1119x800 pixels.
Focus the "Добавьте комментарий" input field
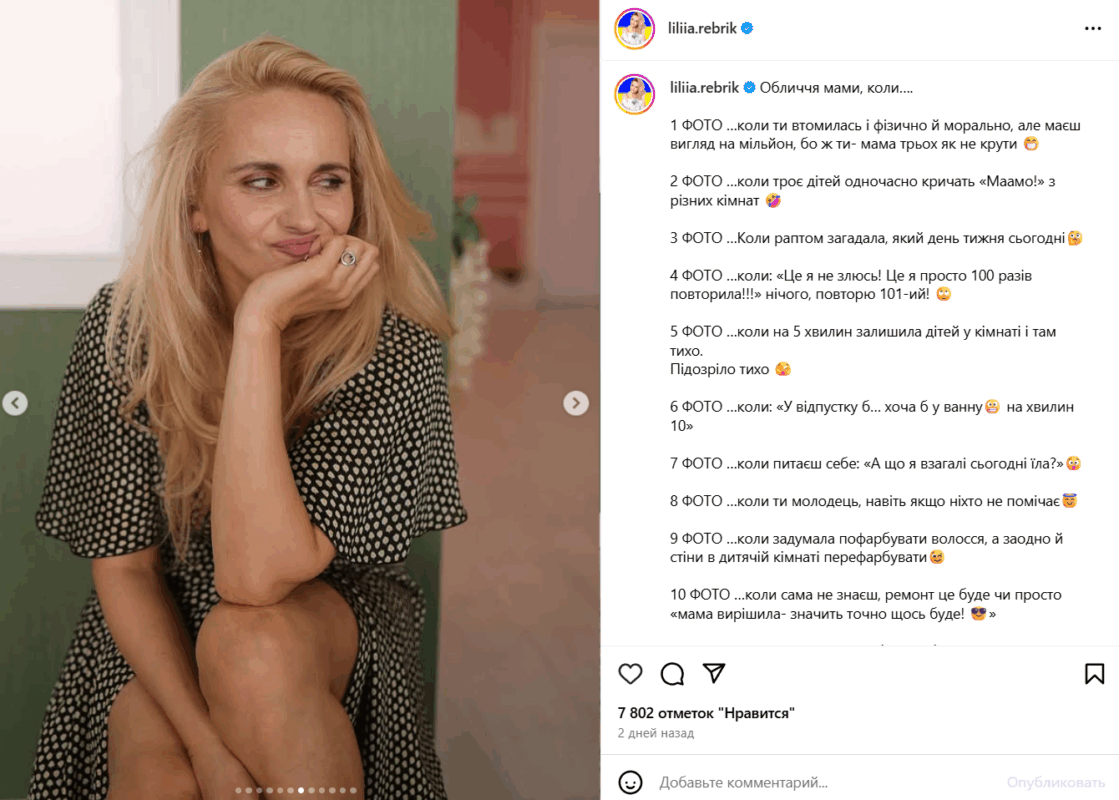(x=820, y=782)
